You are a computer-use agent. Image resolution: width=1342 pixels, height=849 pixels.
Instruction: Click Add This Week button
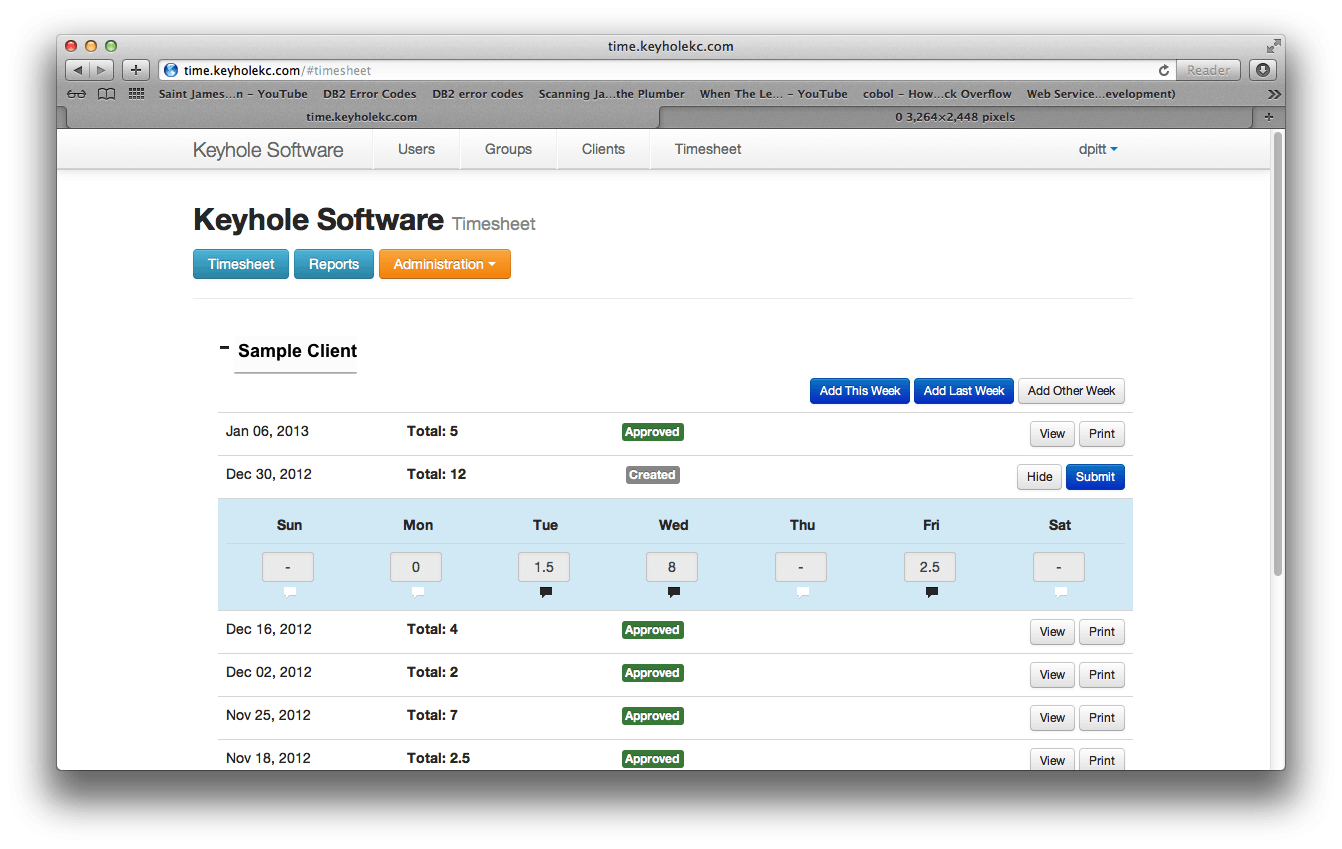[x=859, y=391]
